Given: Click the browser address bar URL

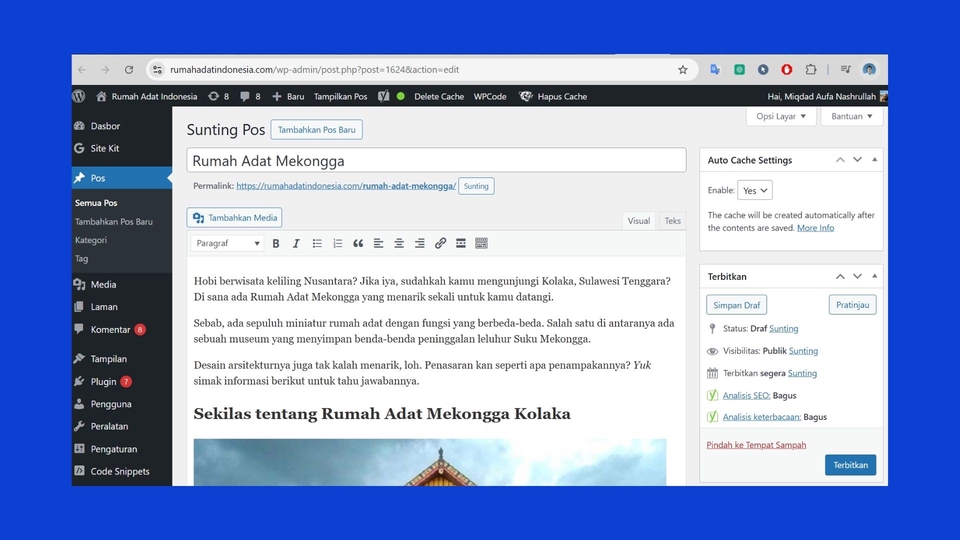Looking at the screenshot, I should (315, 70).
